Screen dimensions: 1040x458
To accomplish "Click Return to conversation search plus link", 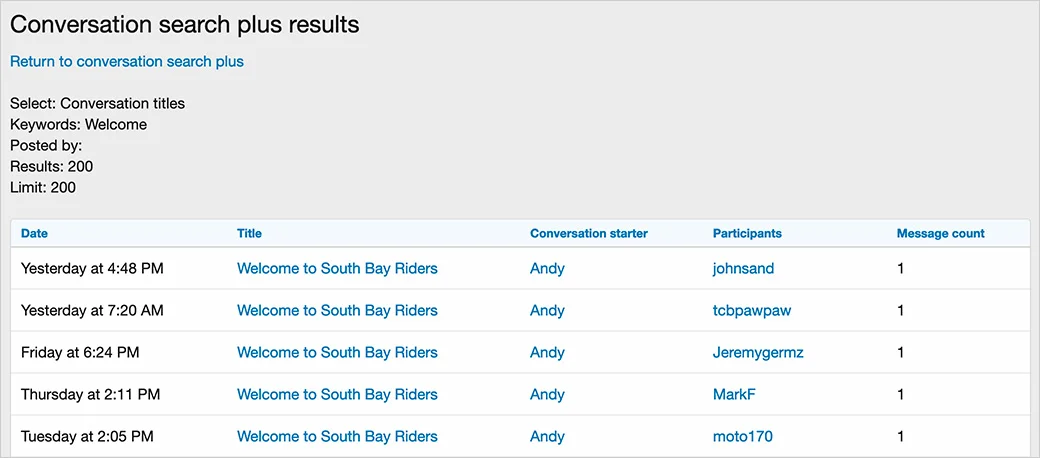I will point(127,61).
